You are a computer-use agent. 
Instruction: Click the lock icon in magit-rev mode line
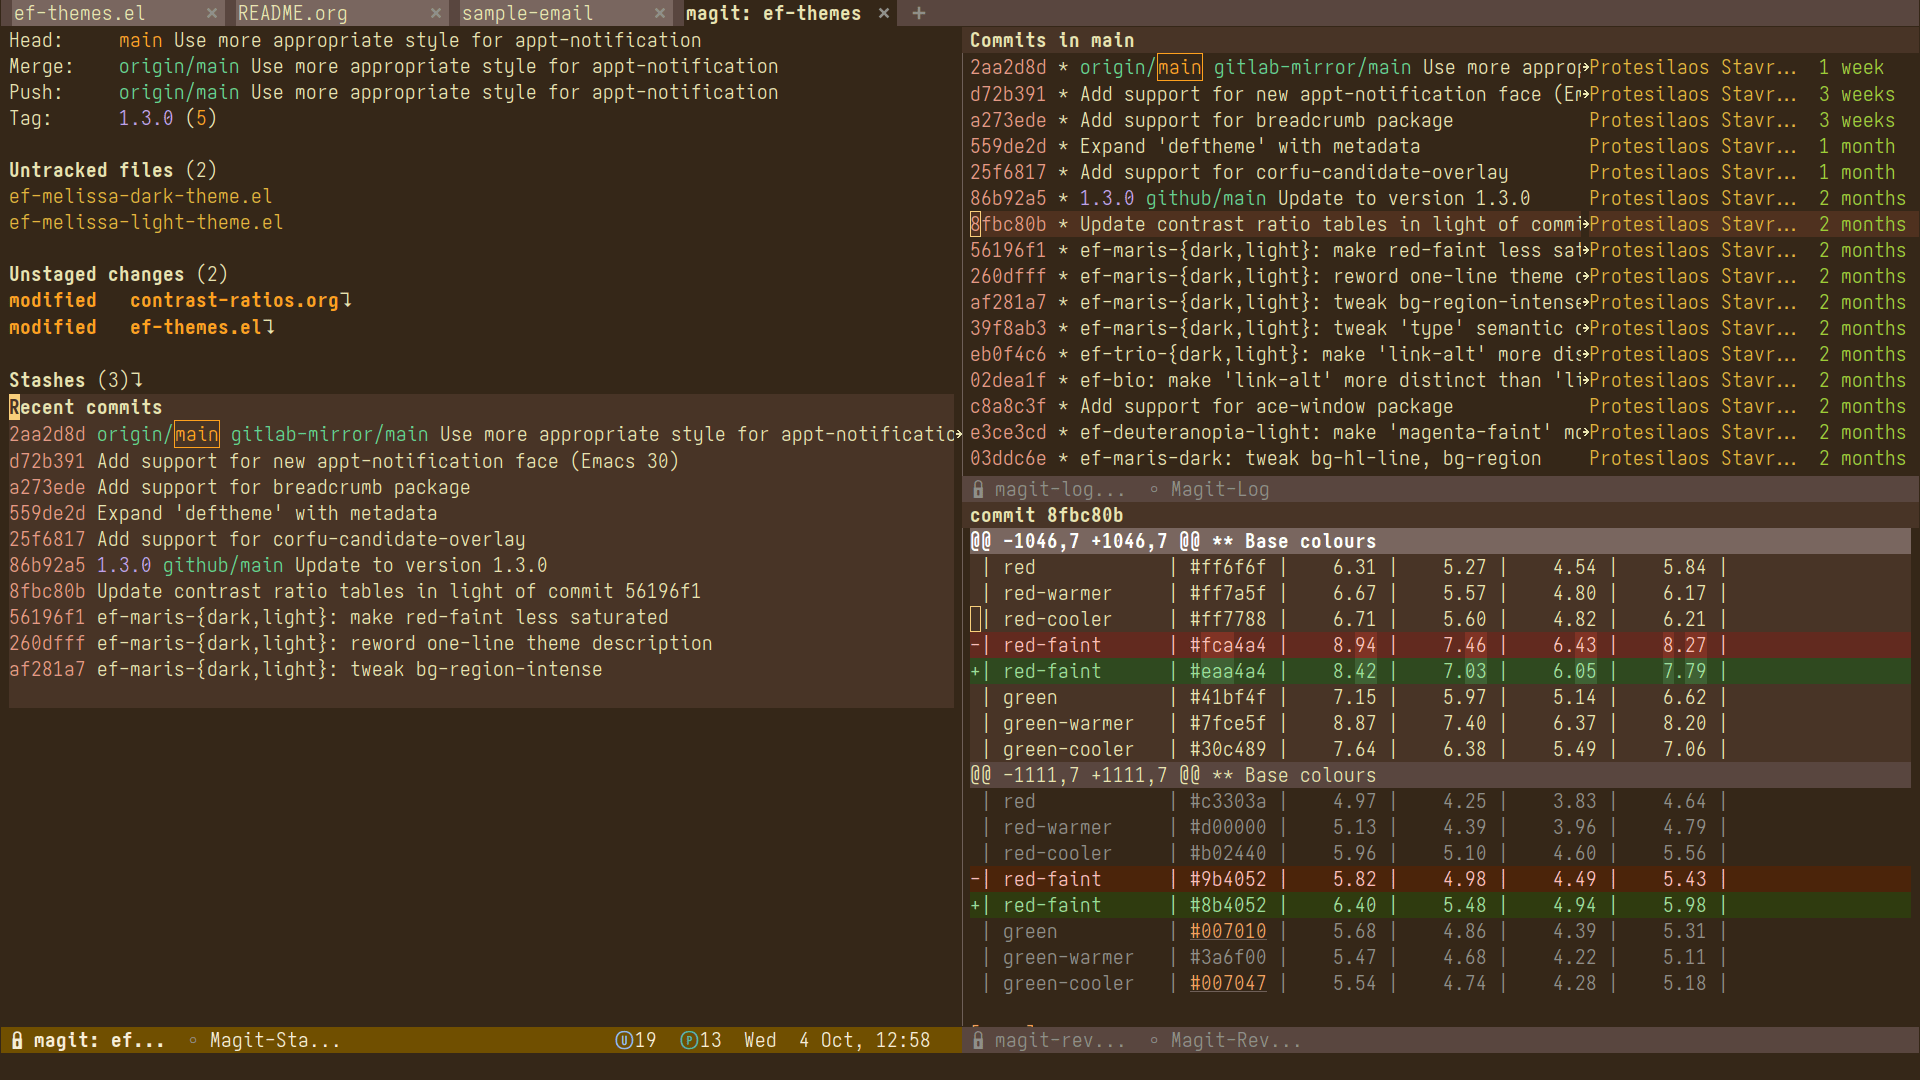tap(978, 1040)
